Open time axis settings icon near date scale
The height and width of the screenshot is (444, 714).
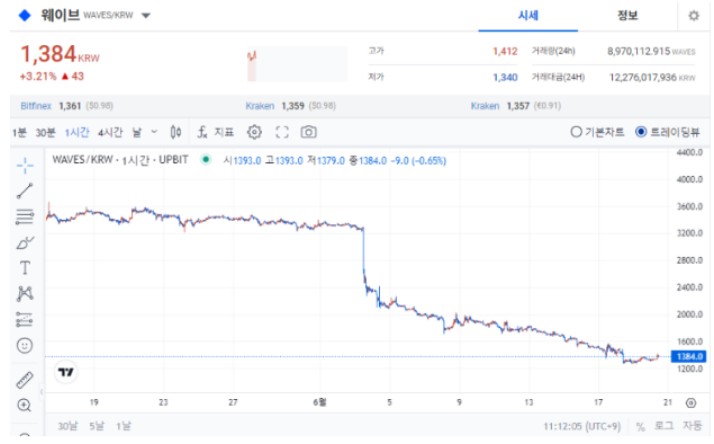691,403
